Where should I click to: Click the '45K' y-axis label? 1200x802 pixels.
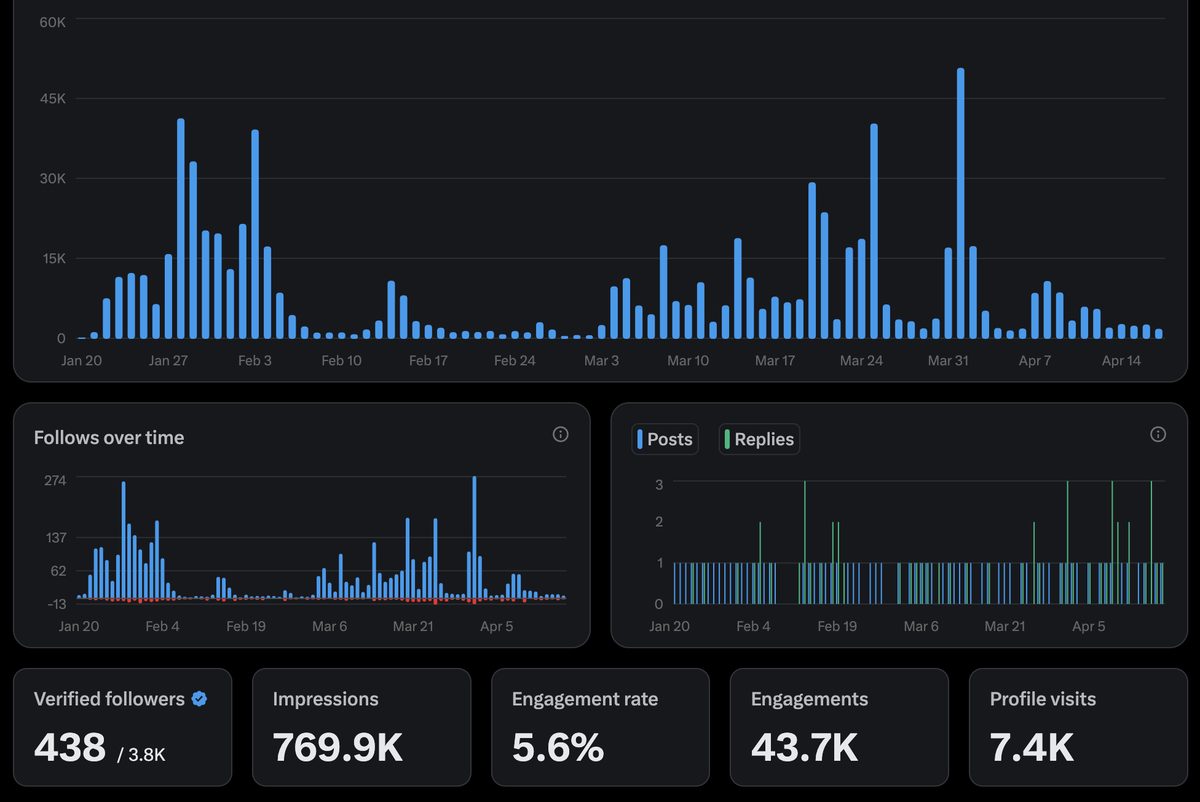pyautogui.click(x=53, y=99)
